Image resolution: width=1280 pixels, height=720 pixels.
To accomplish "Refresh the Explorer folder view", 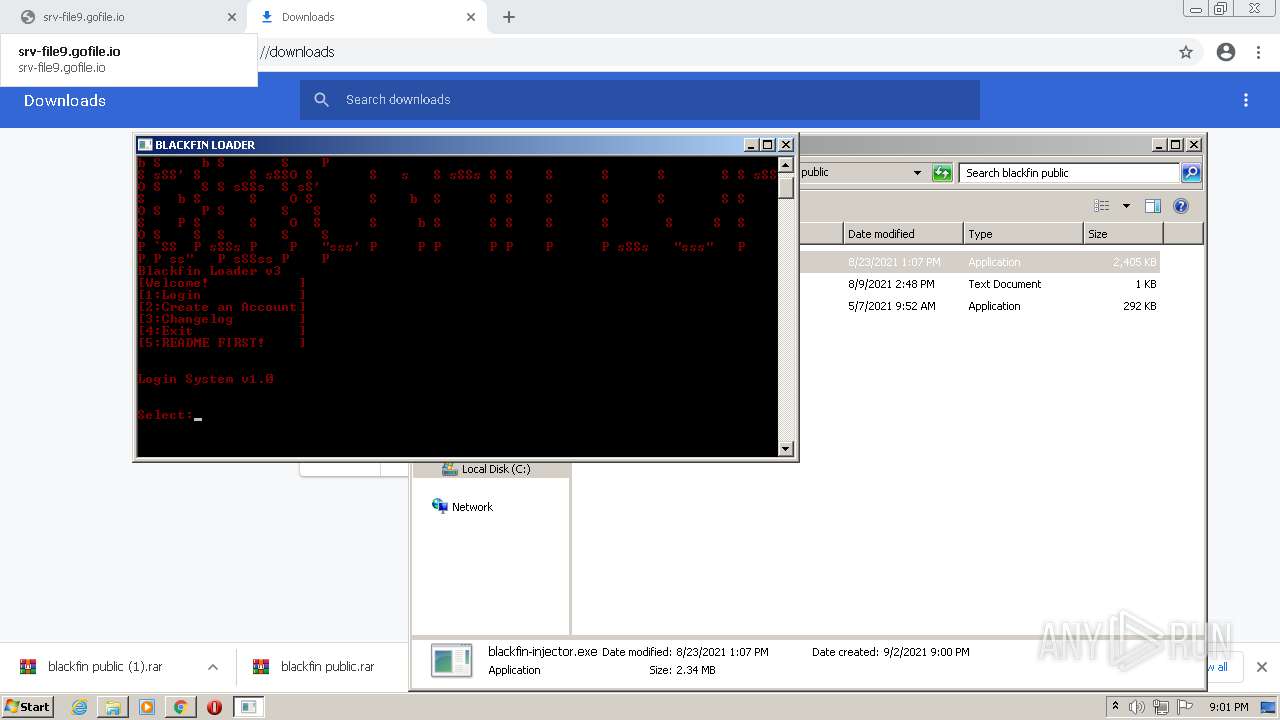I will pos(942,173).
